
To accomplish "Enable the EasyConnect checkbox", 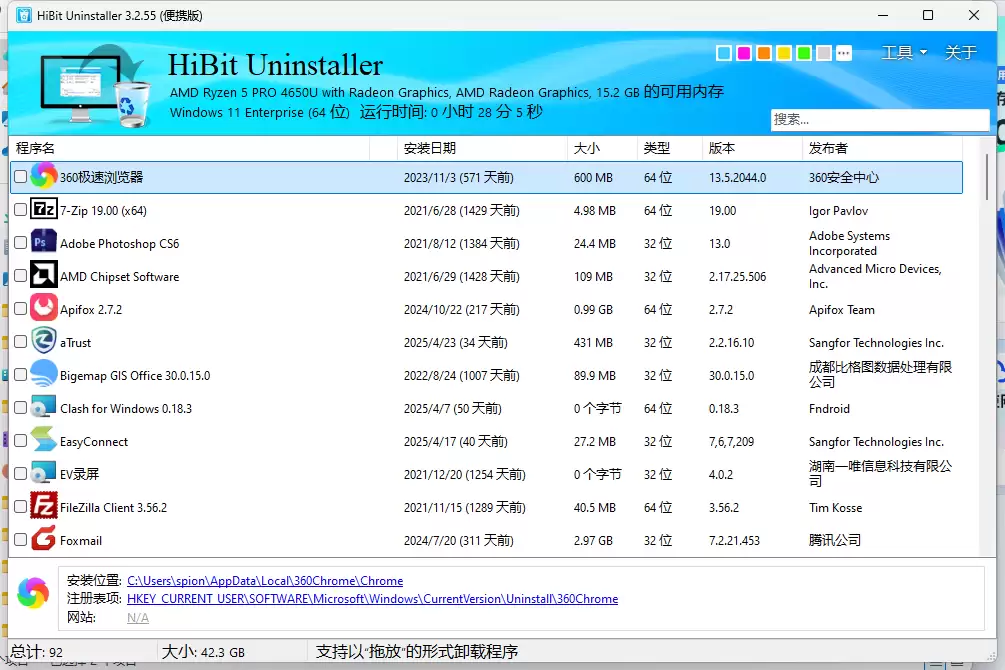I will click(21, 440).
